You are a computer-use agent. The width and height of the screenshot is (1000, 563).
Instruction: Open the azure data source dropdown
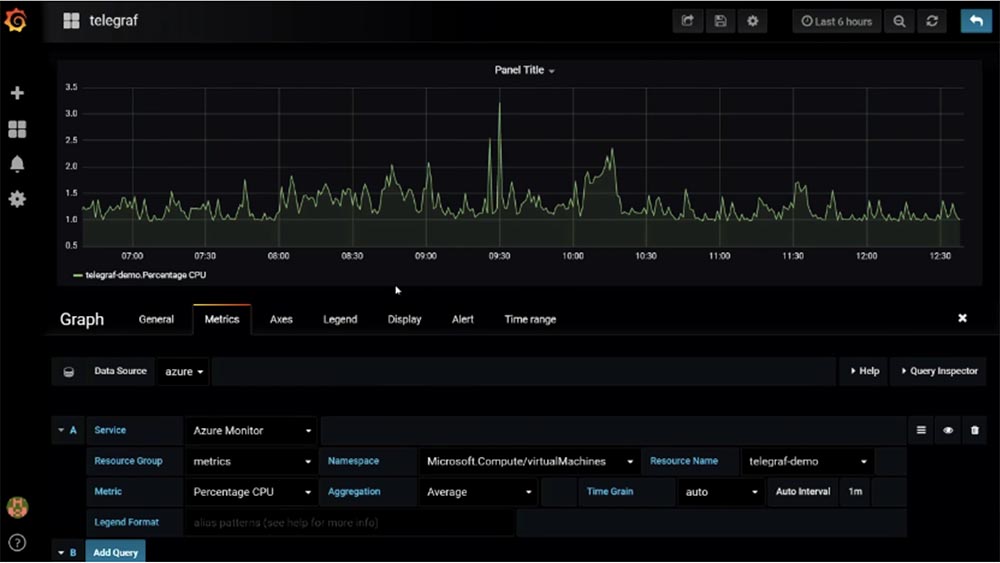184,372
